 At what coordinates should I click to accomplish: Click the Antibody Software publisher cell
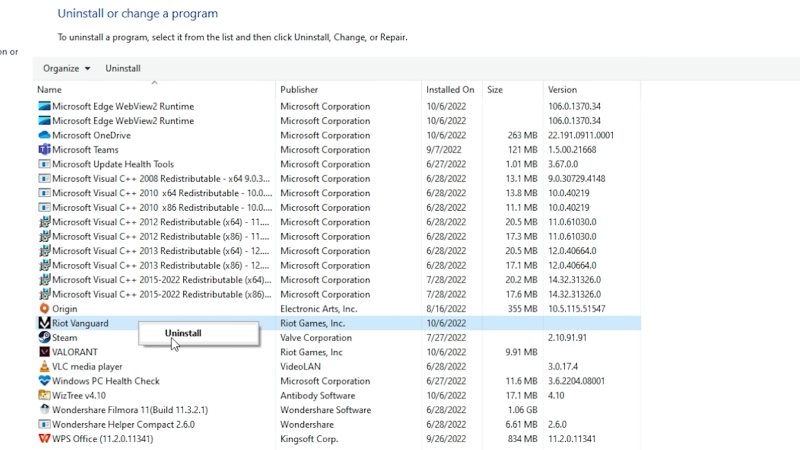point(317,395)
